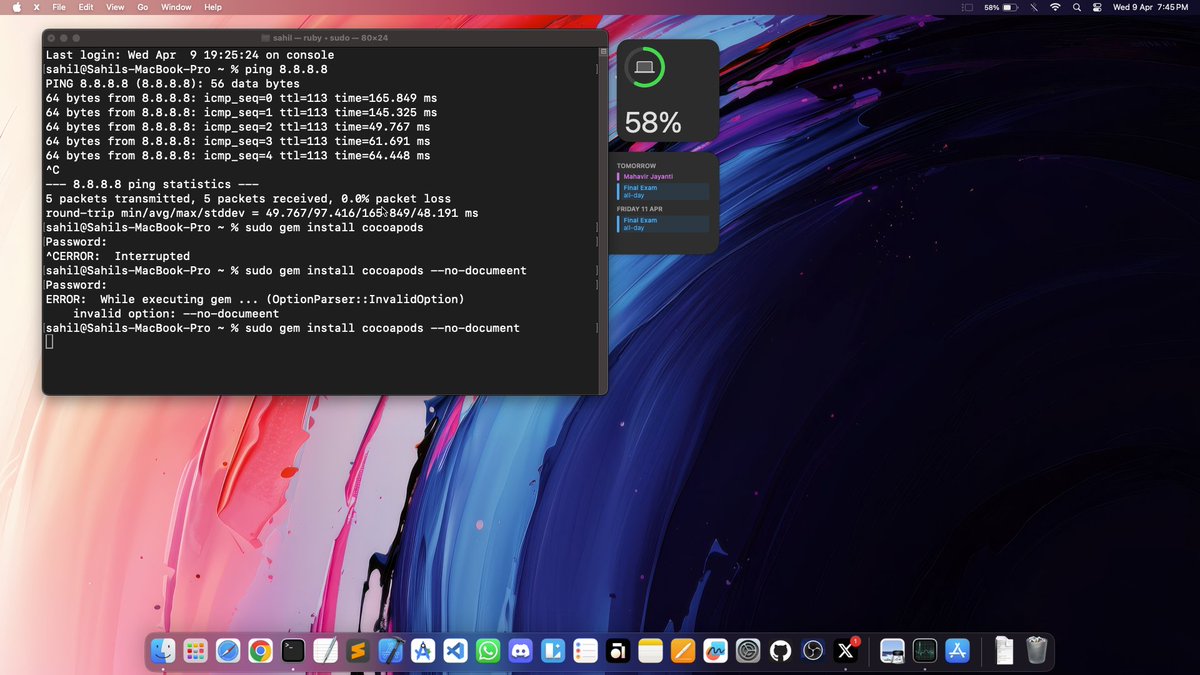1200x675 pixels.
Task: Open Spotlight search in menu bar
Action: pos(1077,7)
